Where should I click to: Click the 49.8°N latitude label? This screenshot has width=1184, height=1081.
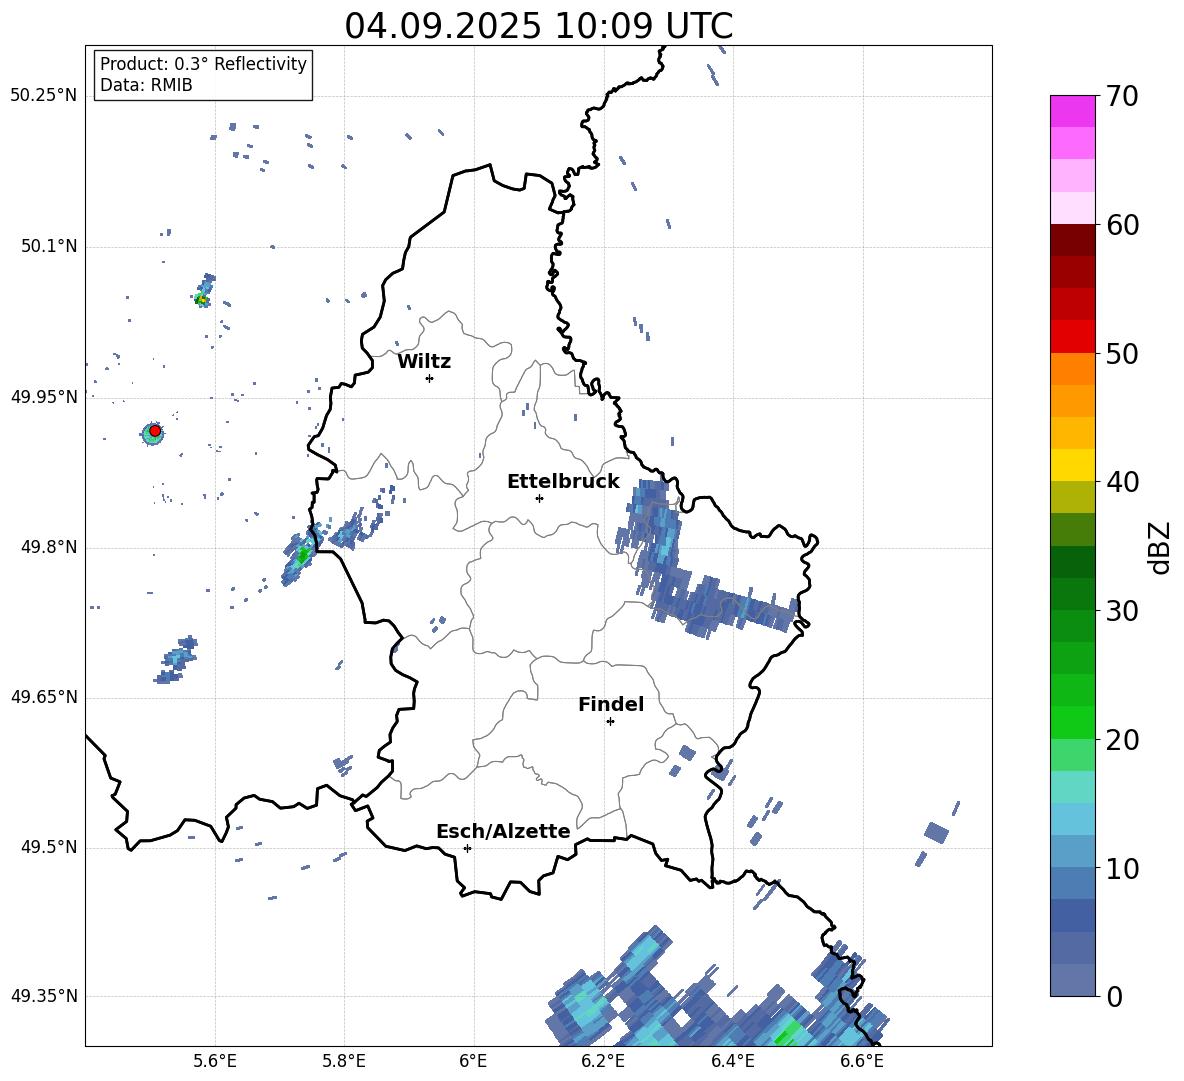[x=48, y=547]
